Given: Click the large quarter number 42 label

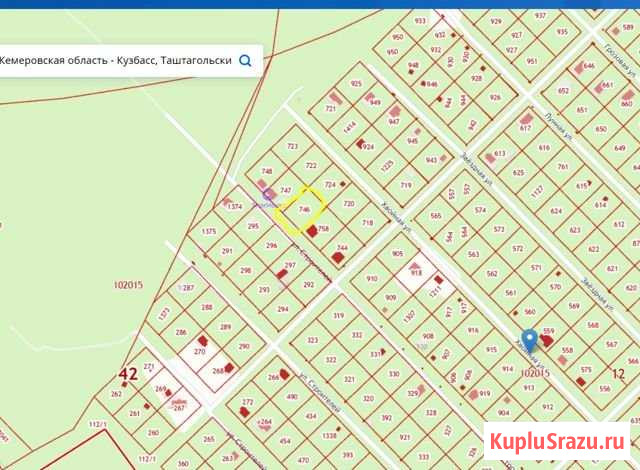Looking at the screenshot, I should point(127,375).
